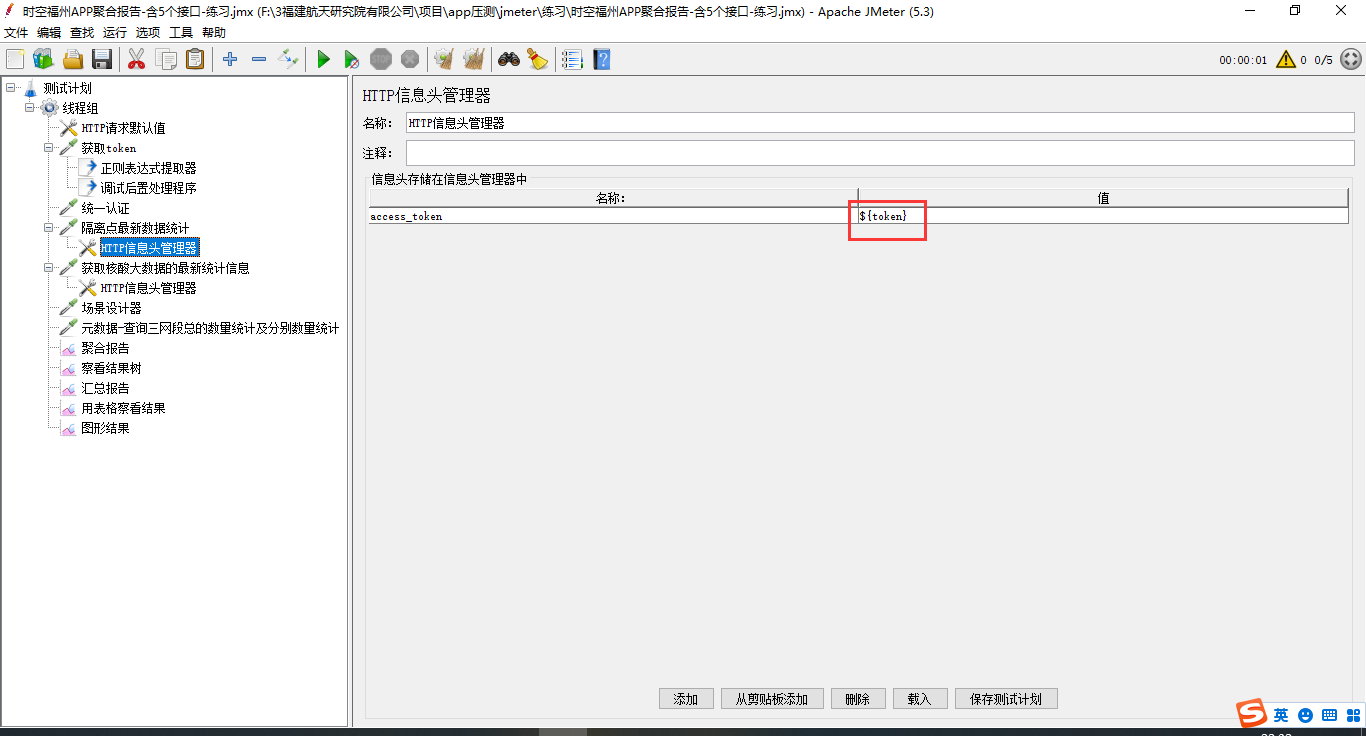
Task: Click the Toggle enable/disable toolbar icon
Action: [x=288, y=60]
